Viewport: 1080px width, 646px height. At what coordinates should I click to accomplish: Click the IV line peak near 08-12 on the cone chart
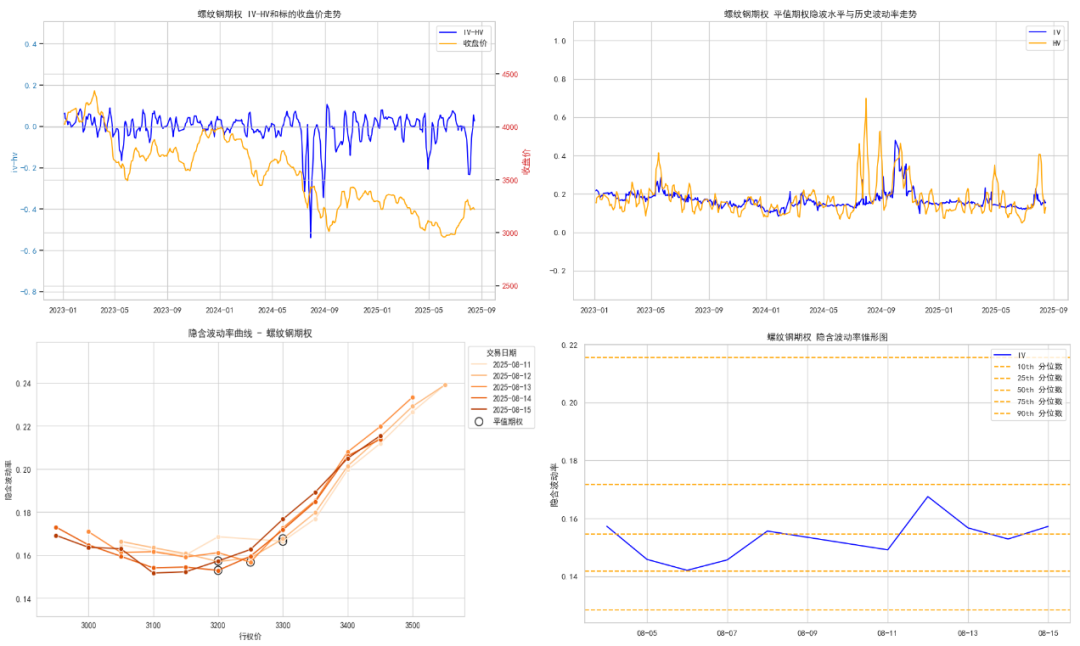[928, 497]
